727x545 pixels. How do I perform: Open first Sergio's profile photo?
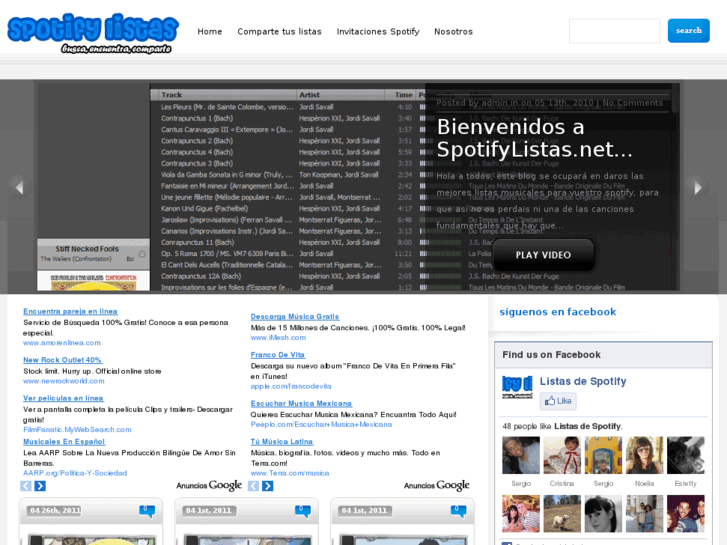(x=521, y=455)
